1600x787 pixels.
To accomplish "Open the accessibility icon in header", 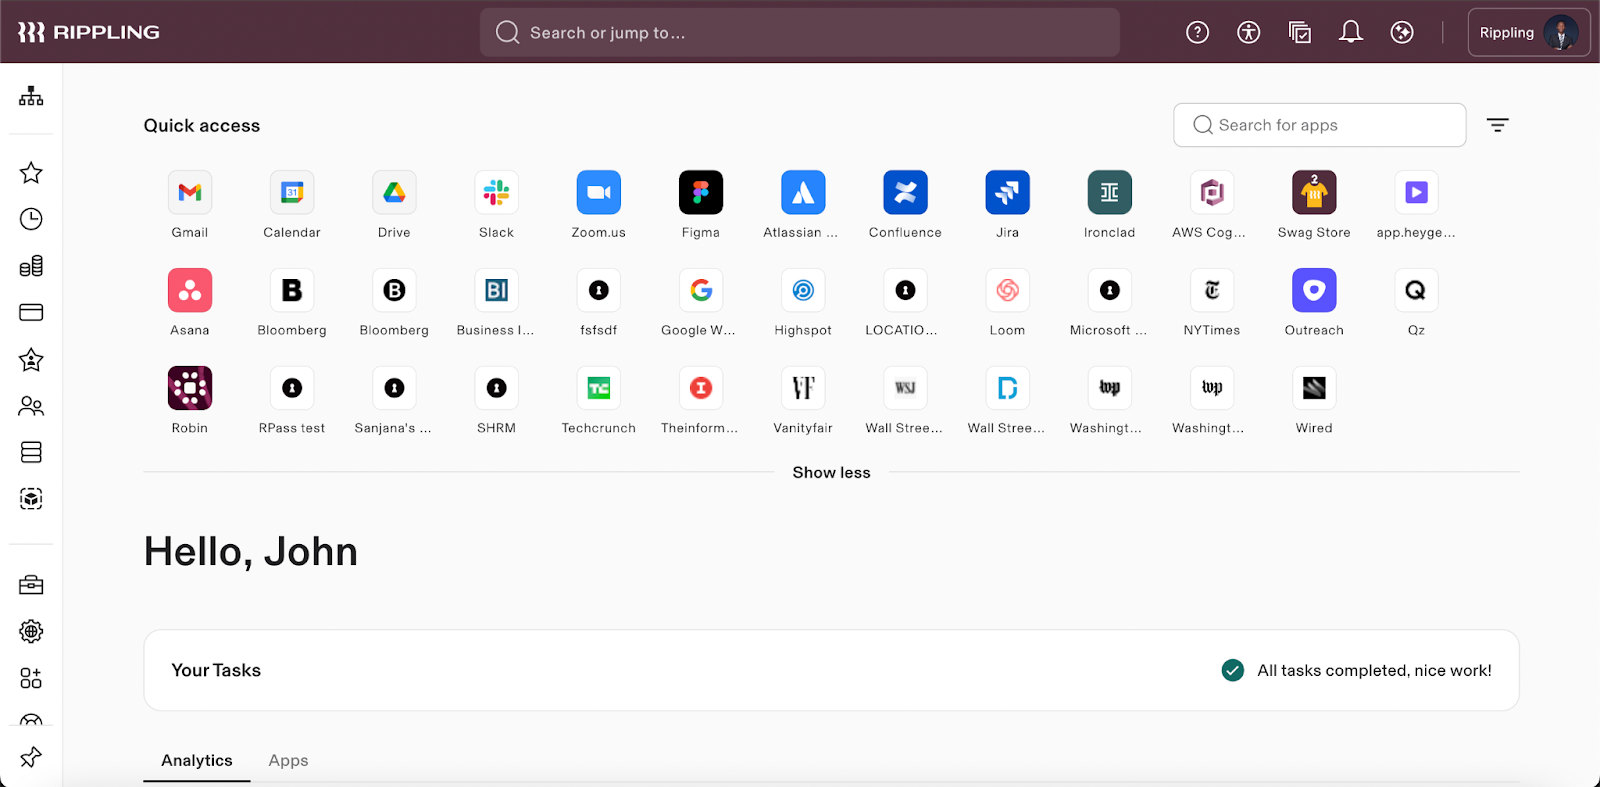I will (1248, 33).
